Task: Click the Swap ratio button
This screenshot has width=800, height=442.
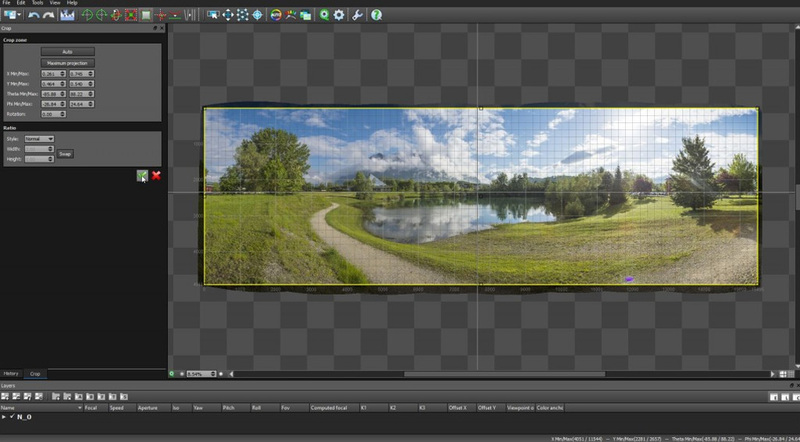Action: pyautogui.click(x=65, y=154)
